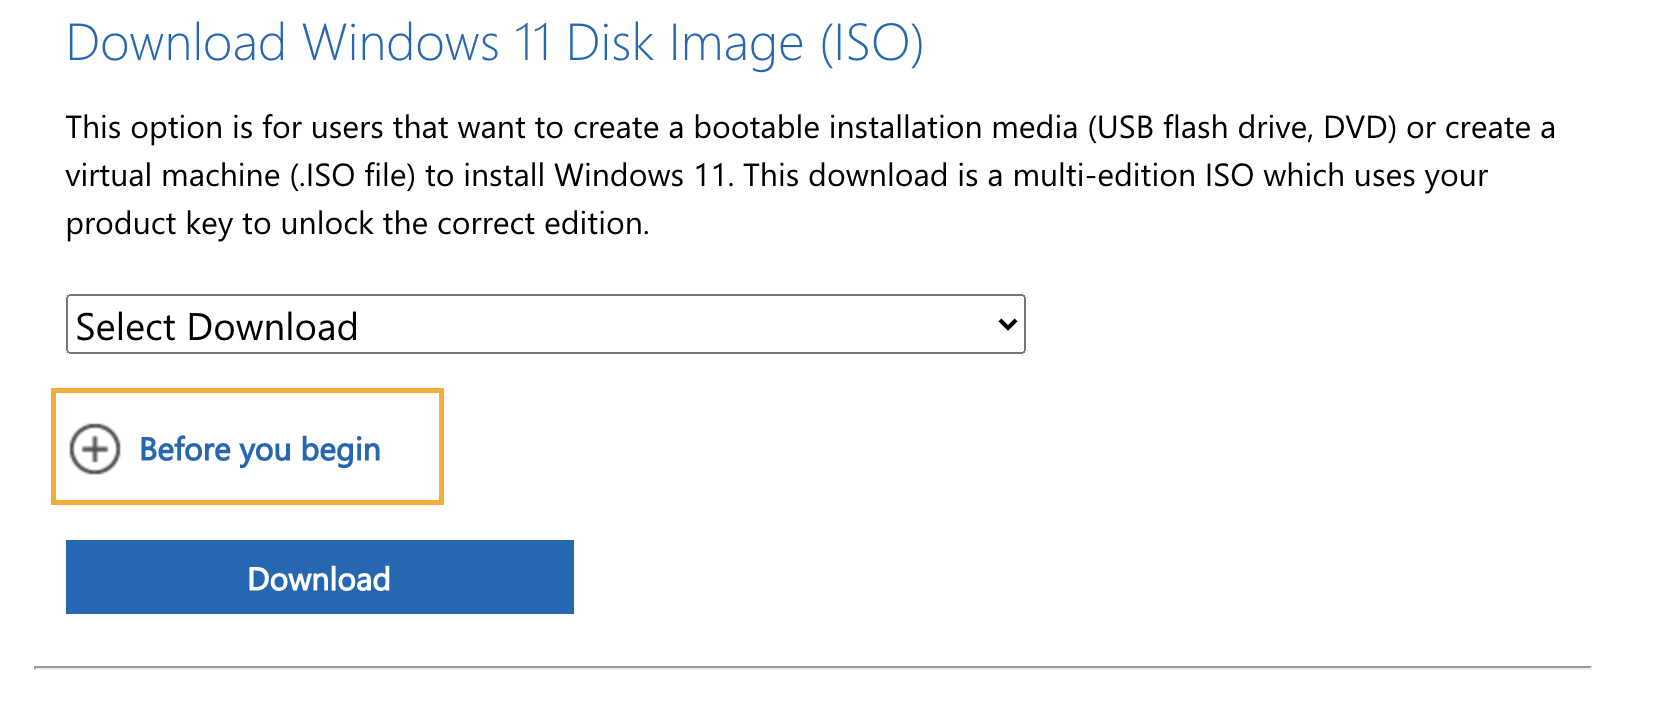Click the "multi-edition ISO" phrase
The height and width of the screenshot is (726, 1656).
[x=1133, y=176]
